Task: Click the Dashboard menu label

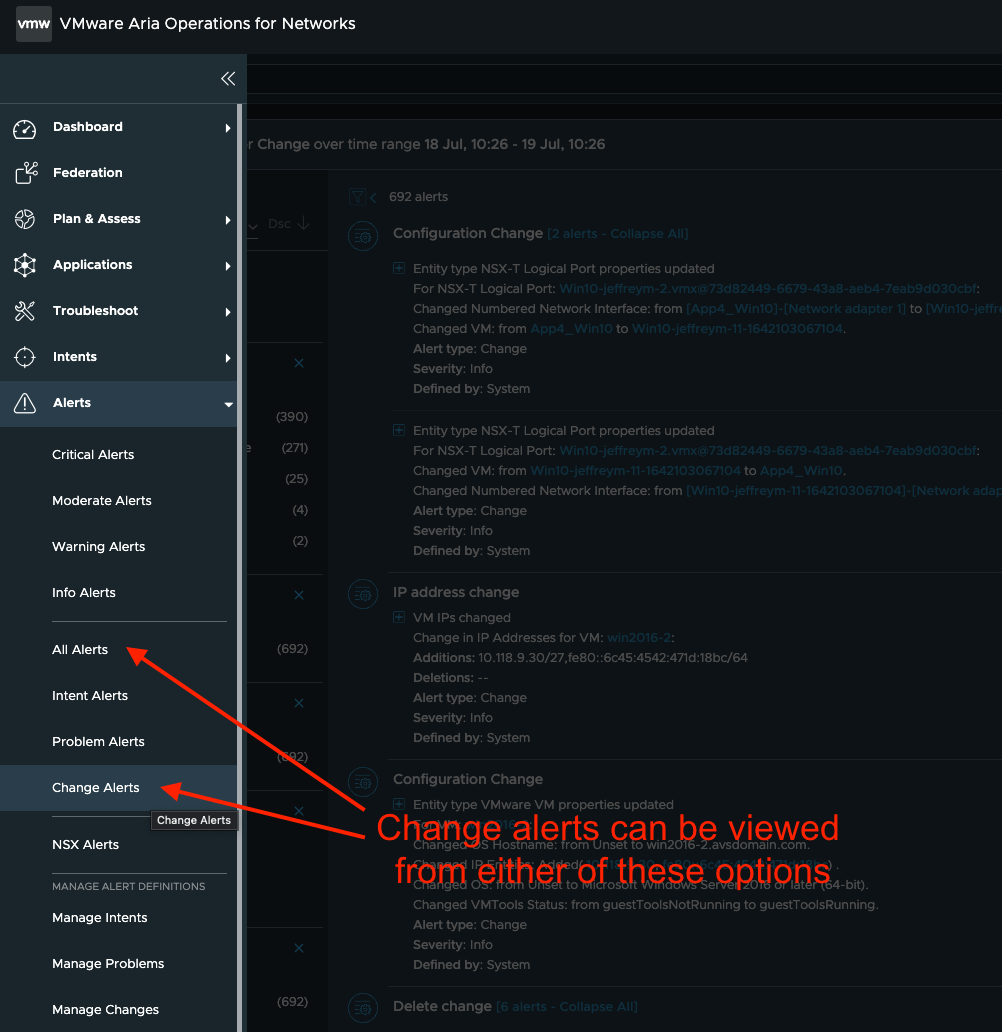Action: click(88, 127)
